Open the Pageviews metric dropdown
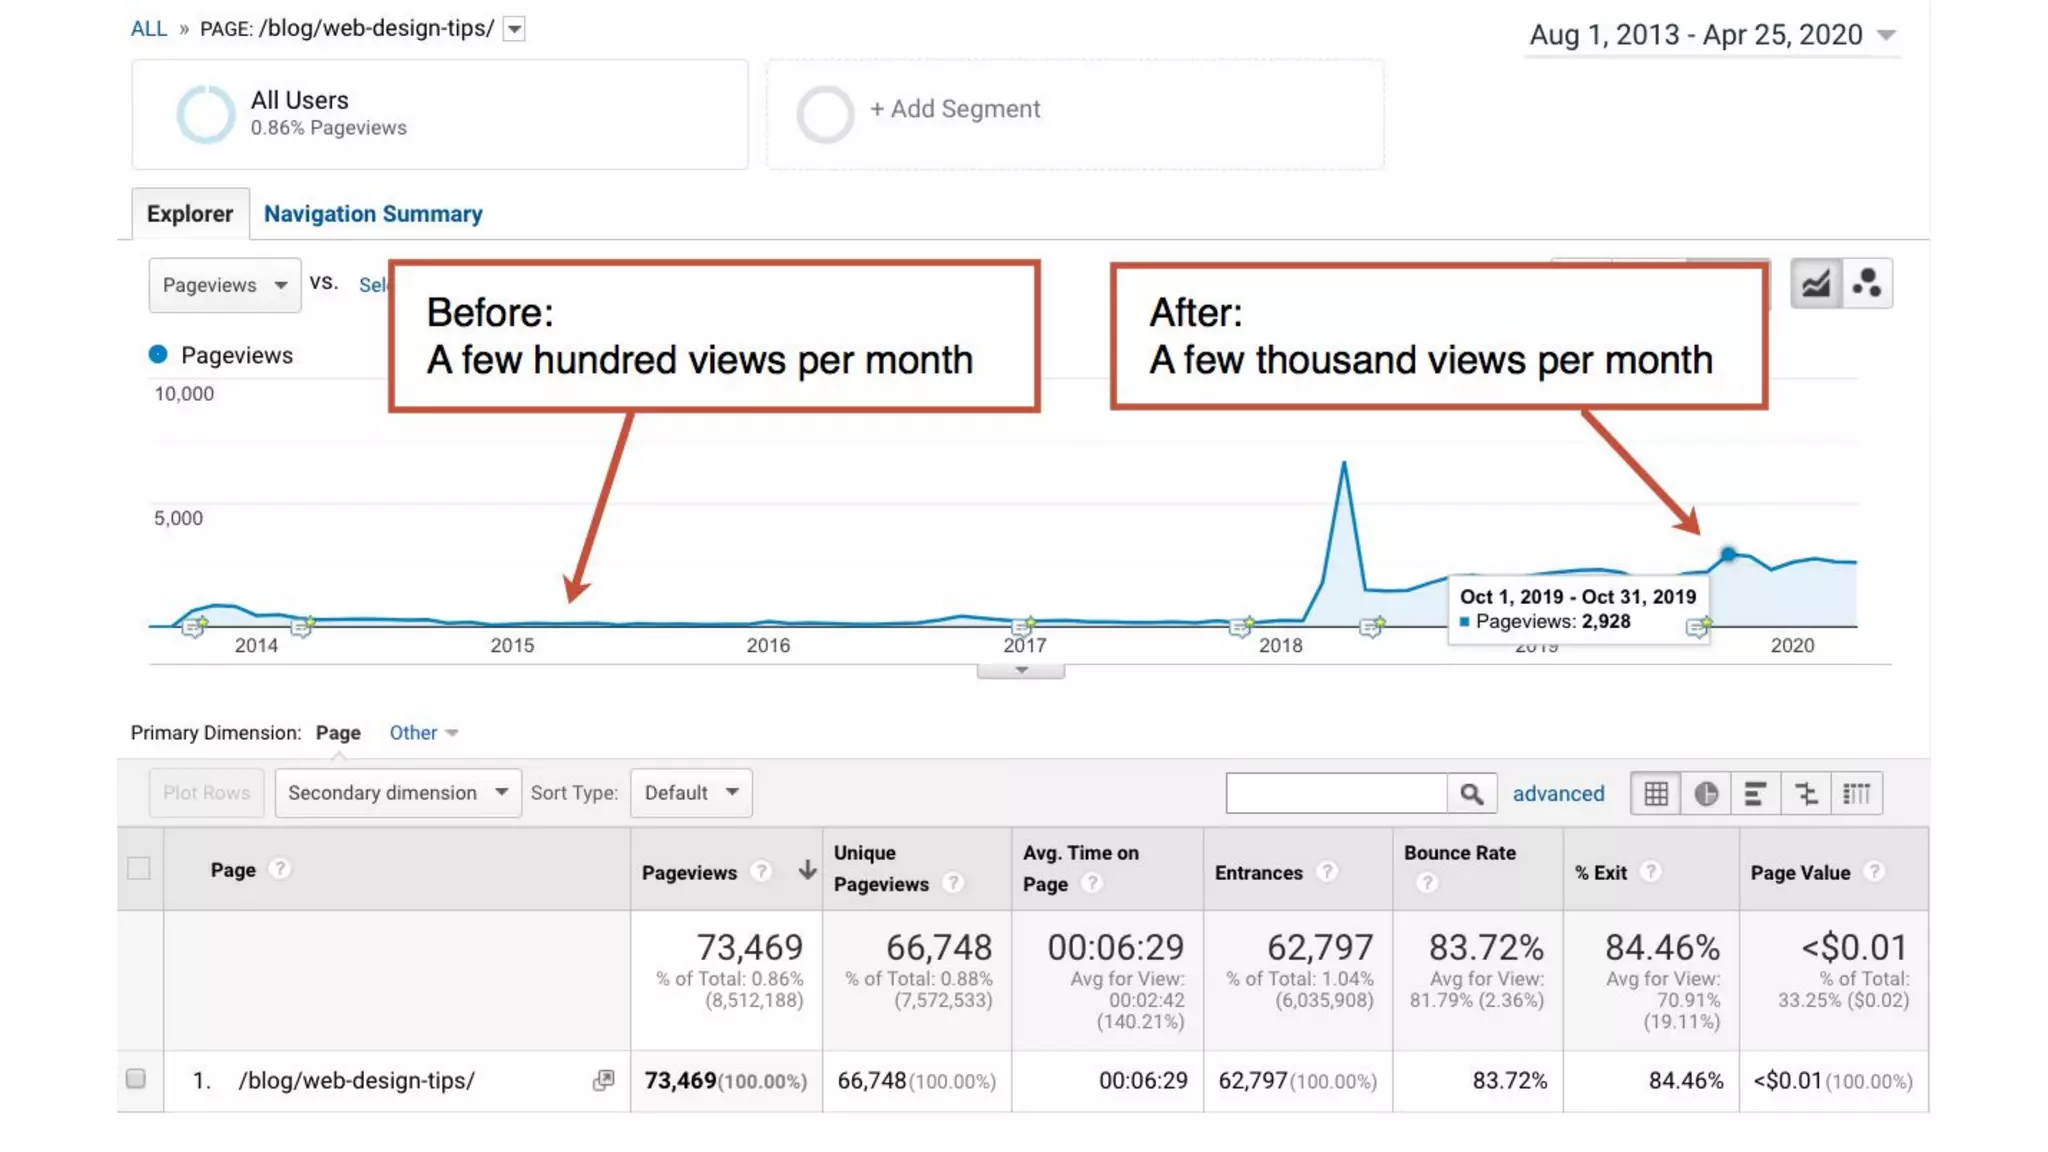 [x=225, y=285]
